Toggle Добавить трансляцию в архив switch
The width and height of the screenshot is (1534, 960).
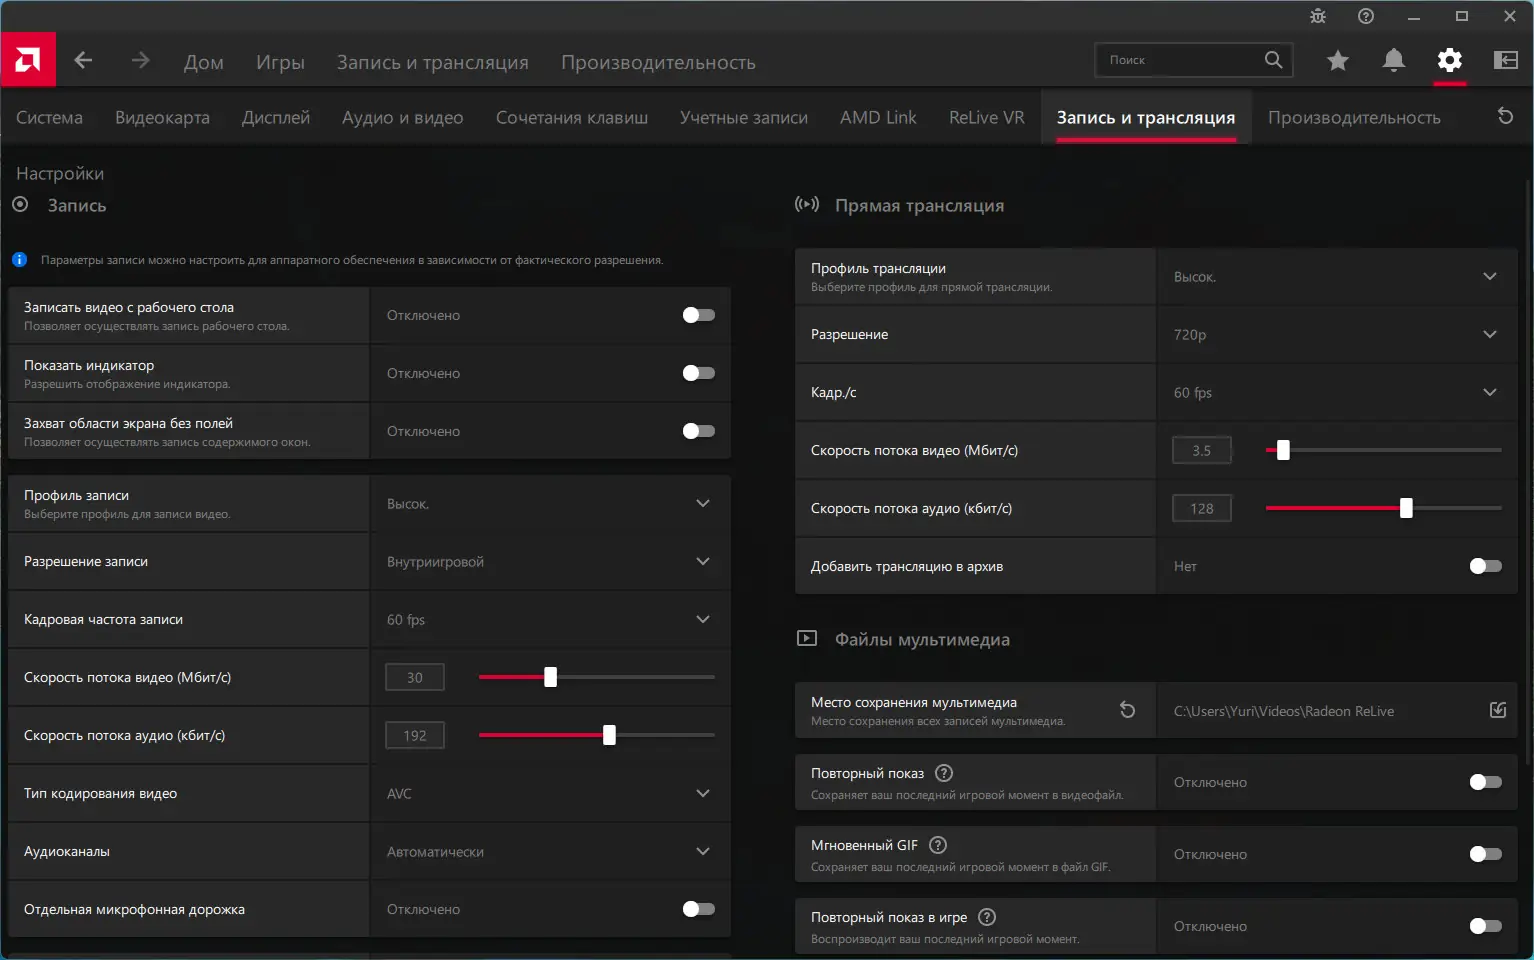pos(1485,566)
